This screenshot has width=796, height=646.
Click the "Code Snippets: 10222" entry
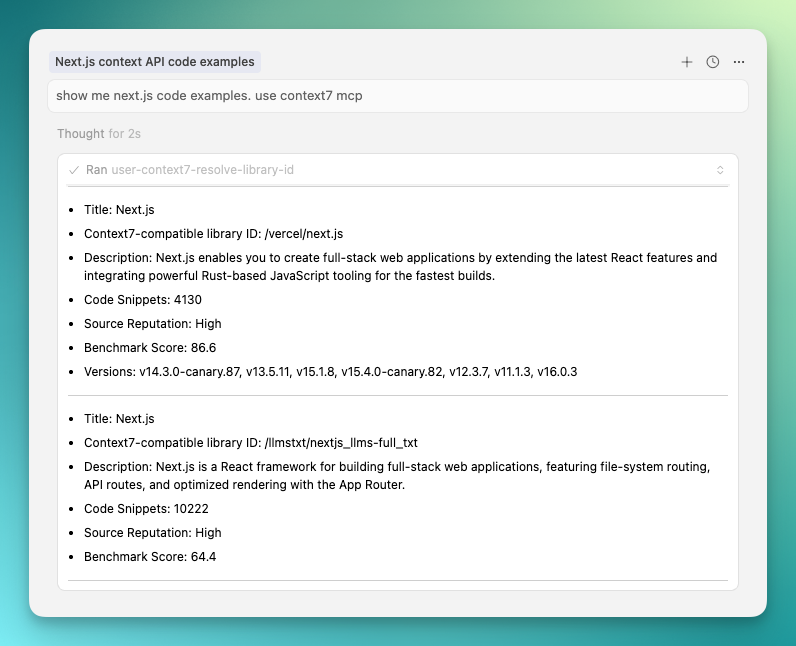coord(146,509)
